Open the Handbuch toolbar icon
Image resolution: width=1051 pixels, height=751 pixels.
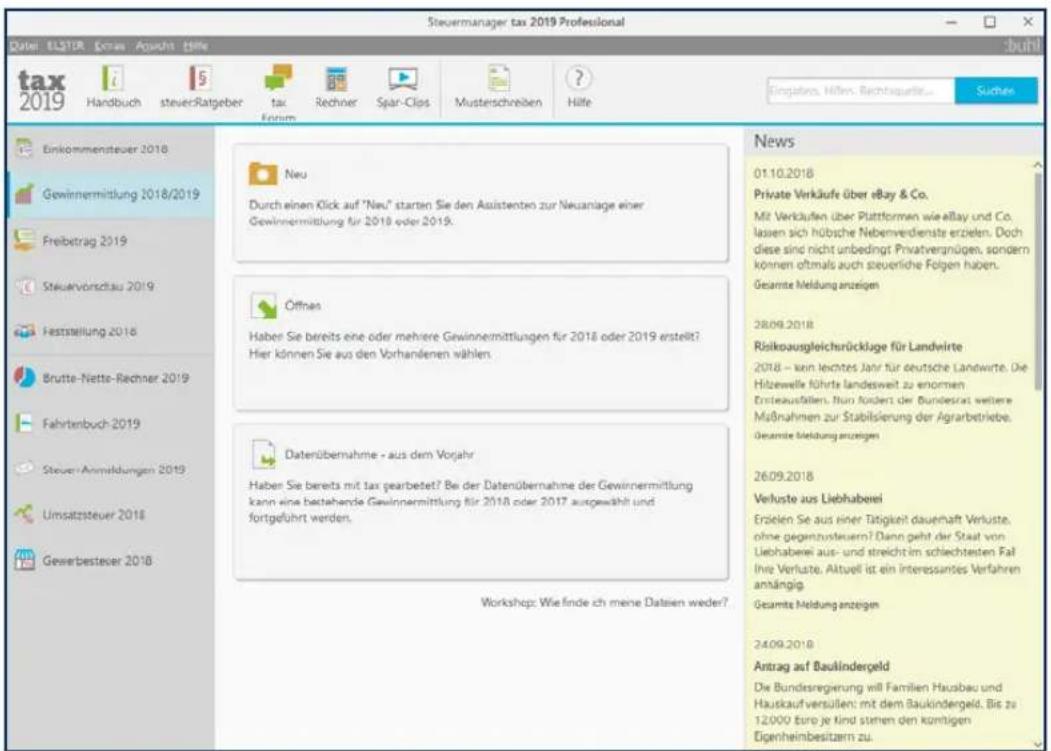(113, 78)
